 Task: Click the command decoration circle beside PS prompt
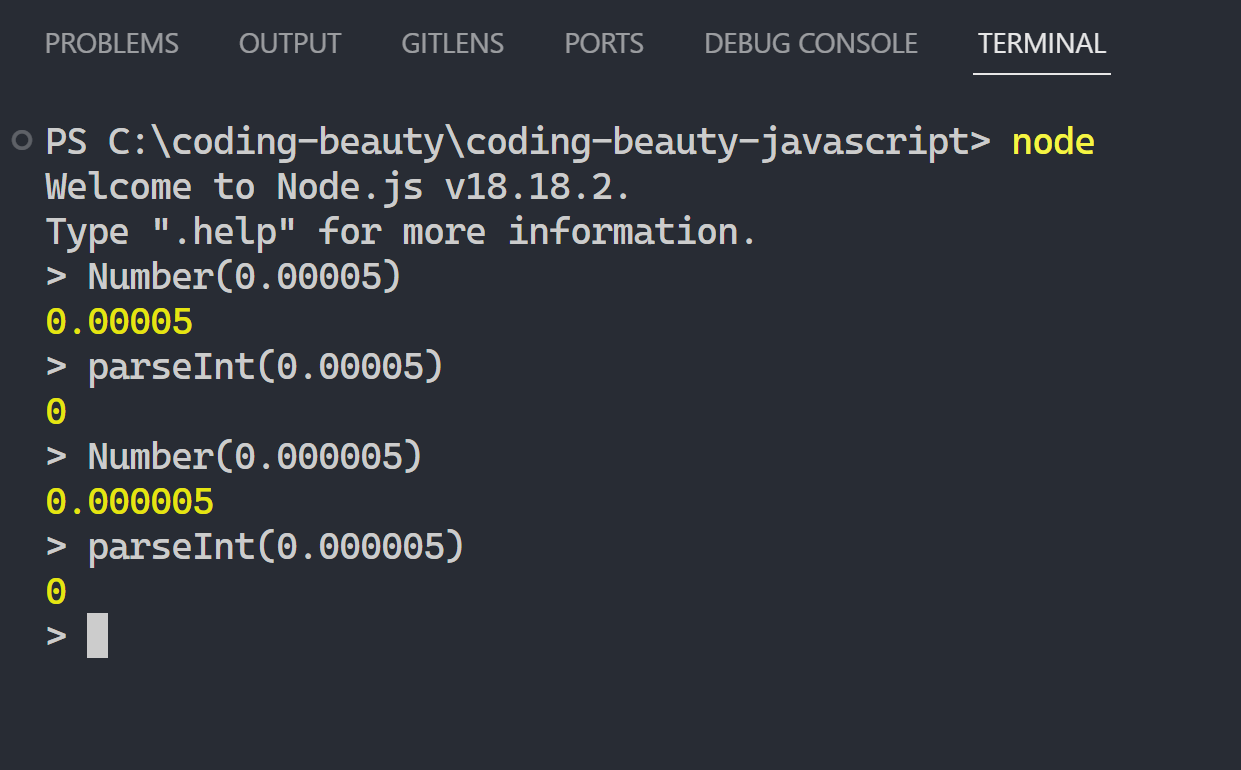click(x=22, y=141)
